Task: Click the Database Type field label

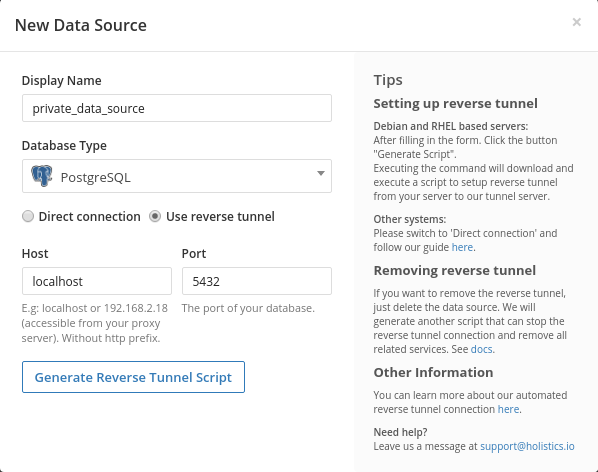Action: pyautogui.click(x=64, y=146)
